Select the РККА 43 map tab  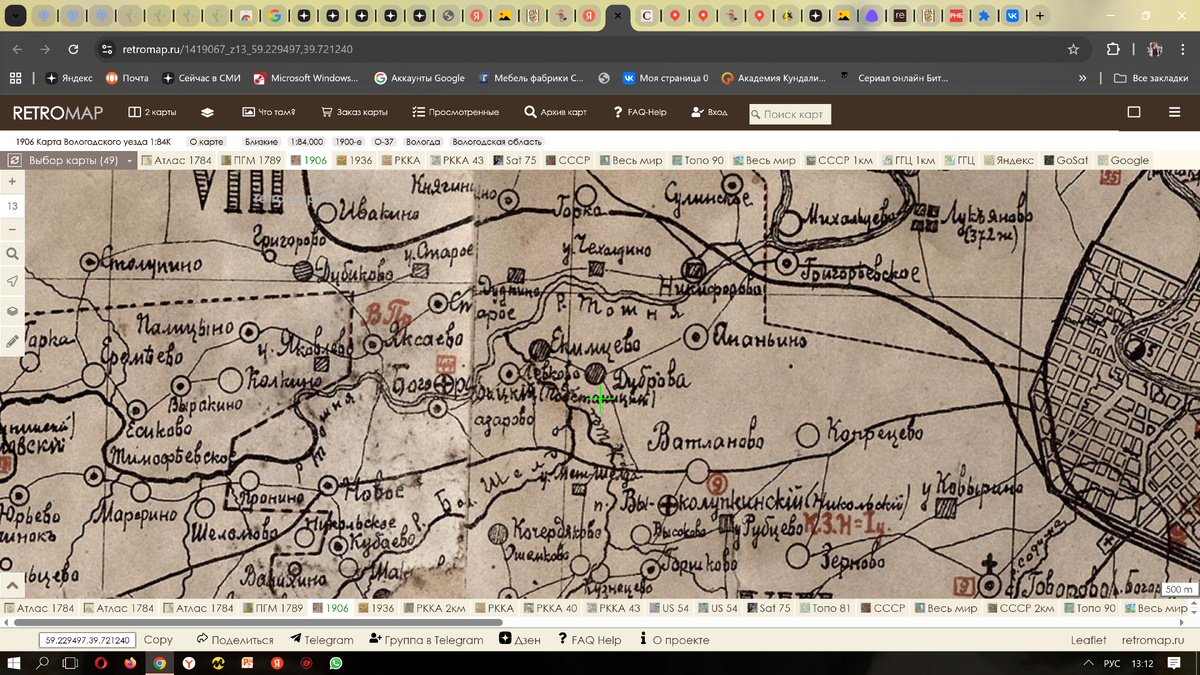[x=458, y=160]
